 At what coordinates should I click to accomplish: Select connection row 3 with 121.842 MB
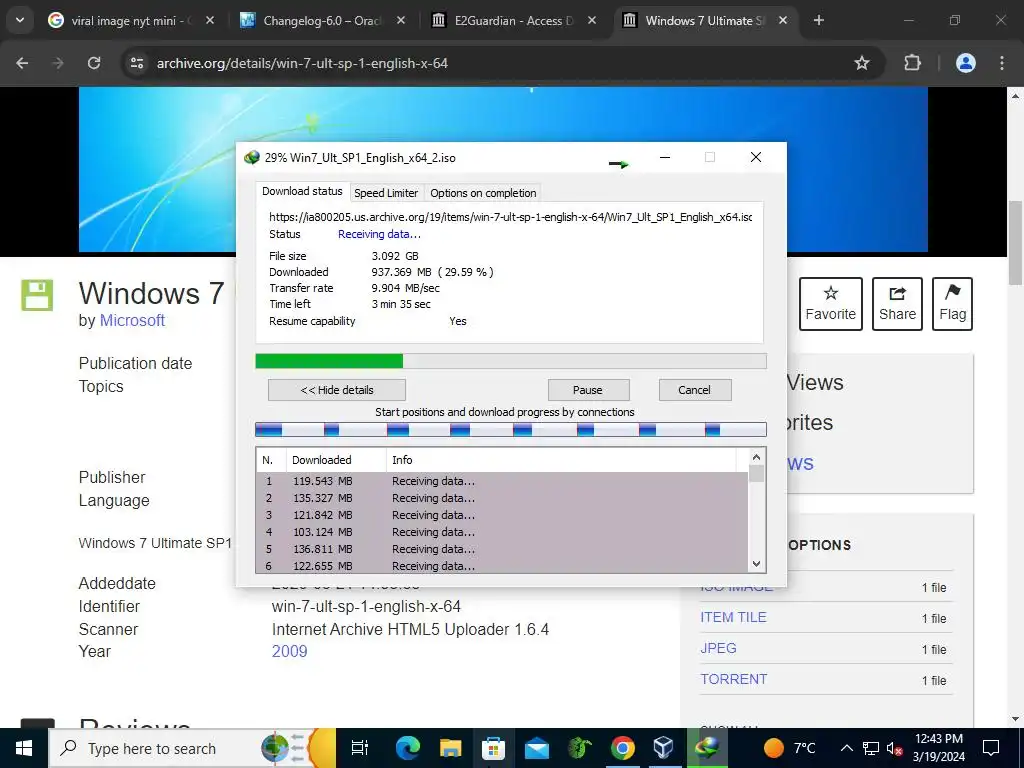pos(502,515)
